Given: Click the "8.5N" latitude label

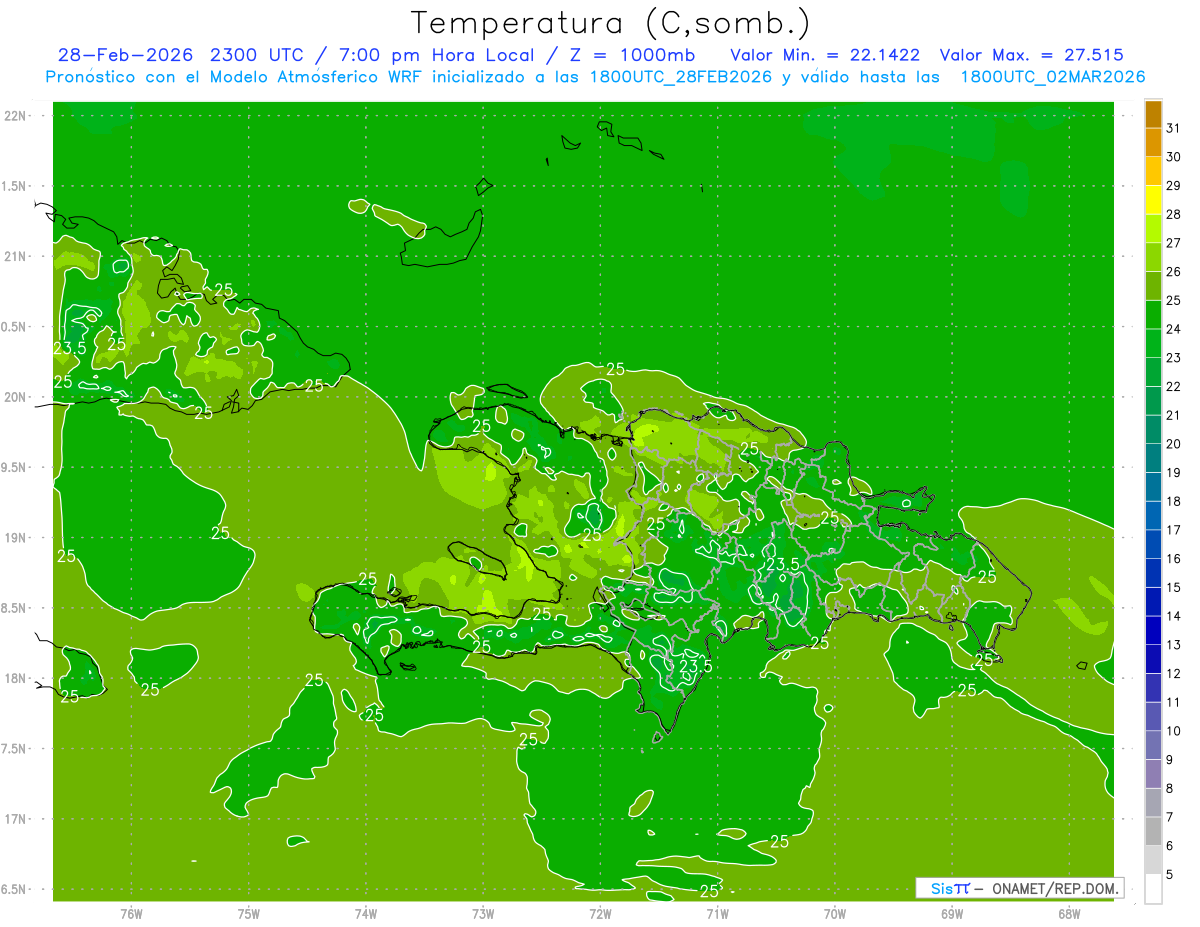Looking at the screenshot, I should point(14,608).
